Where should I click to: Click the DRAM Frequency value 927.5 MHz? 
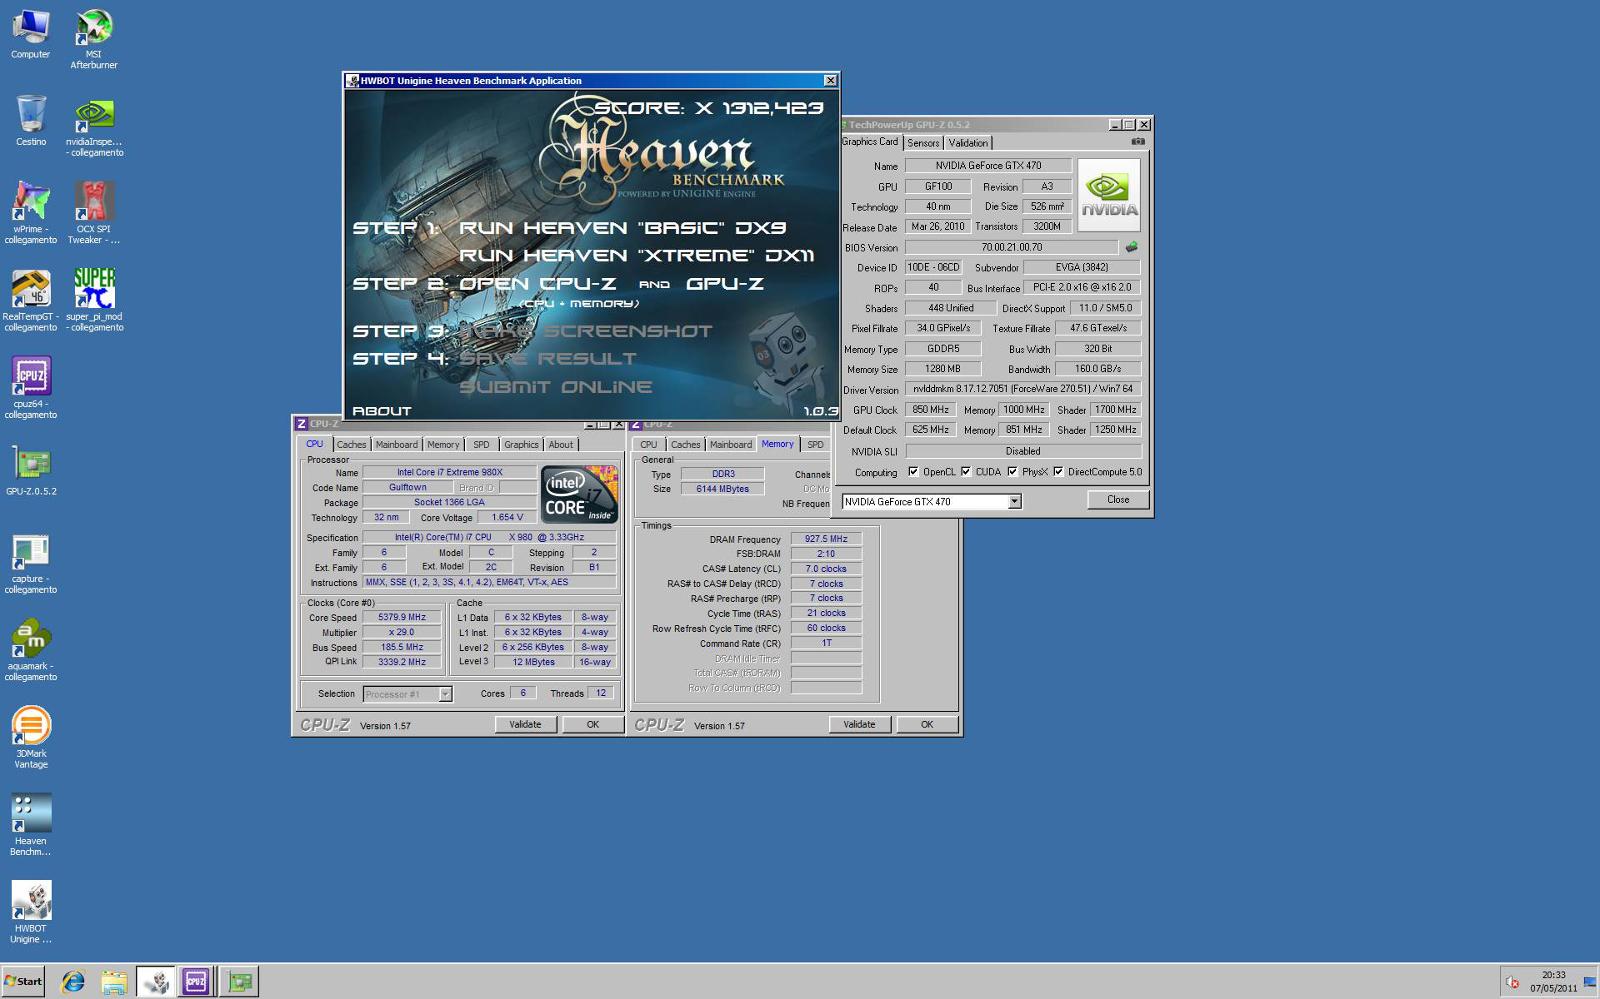pyautogui.click(x=826, y=539)
